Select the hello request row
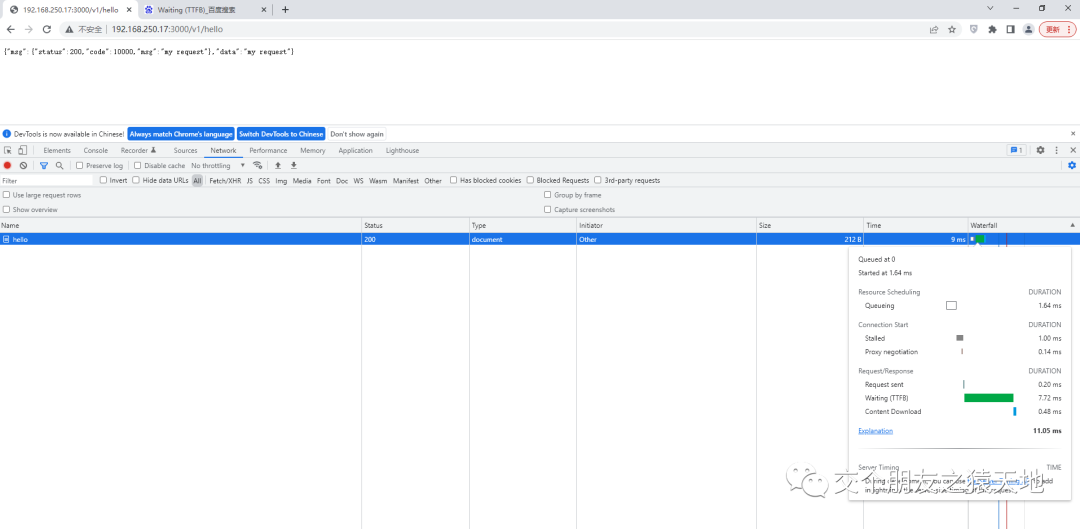 [x=540, y=239]
